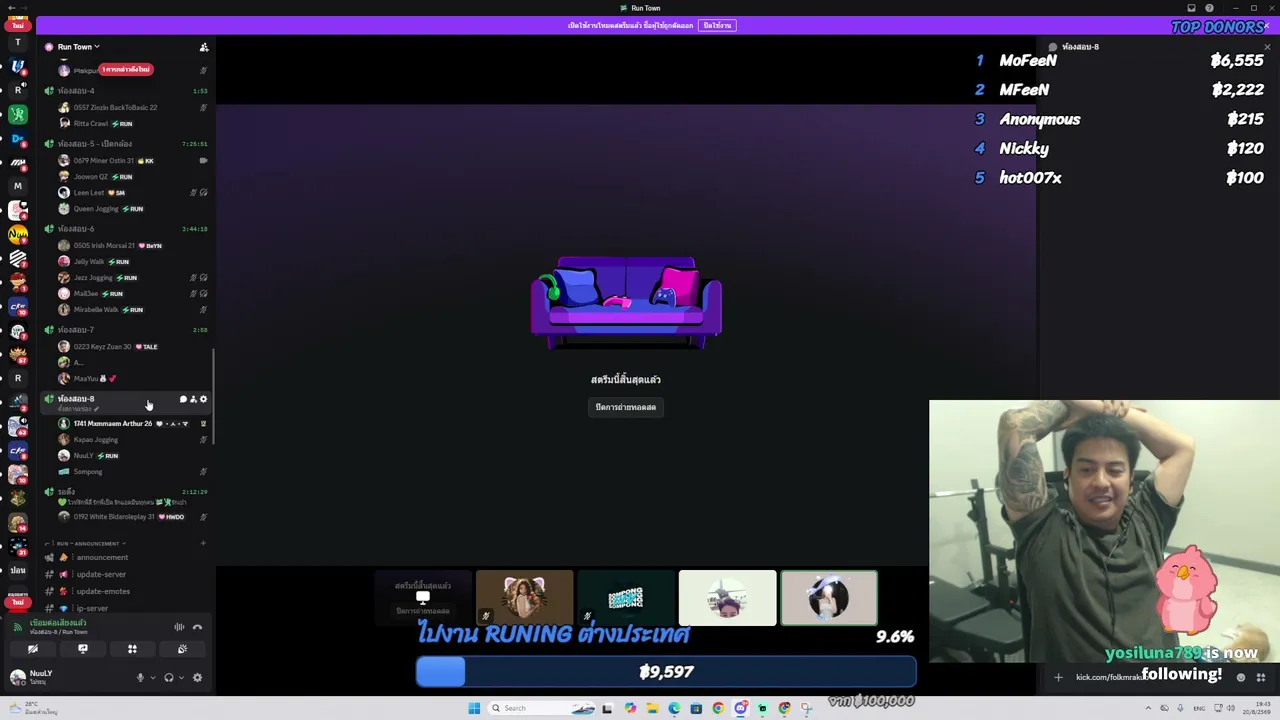
Task: Show hidden system tray icons
Action: 1148,709
